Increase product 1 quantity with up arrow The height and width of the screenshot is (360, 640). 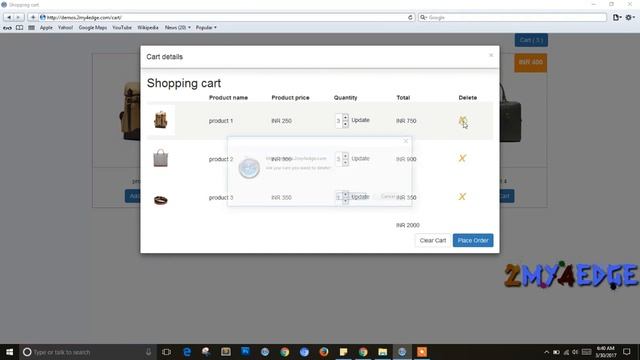click(345, 118)
